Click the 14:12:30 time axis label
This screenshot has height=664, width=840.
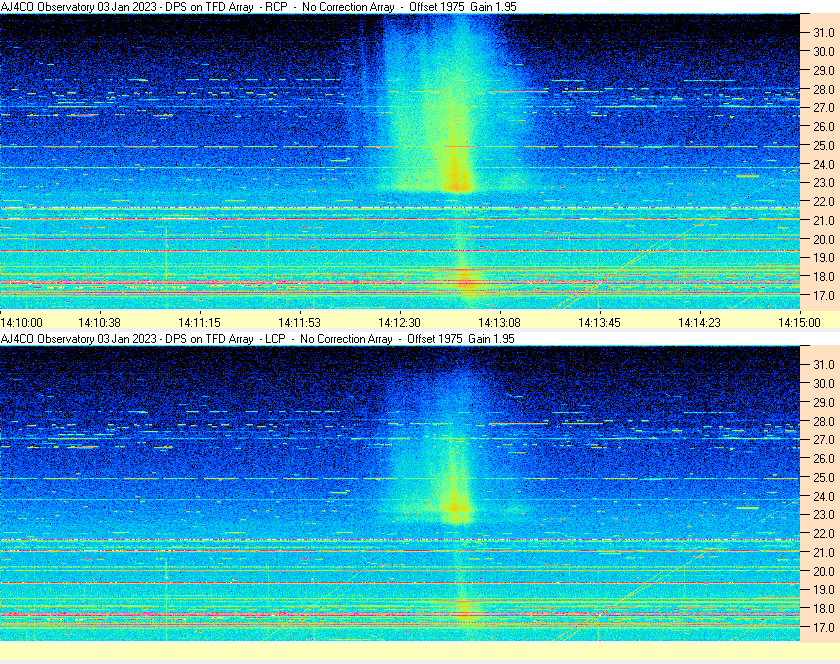coord(399,323)
